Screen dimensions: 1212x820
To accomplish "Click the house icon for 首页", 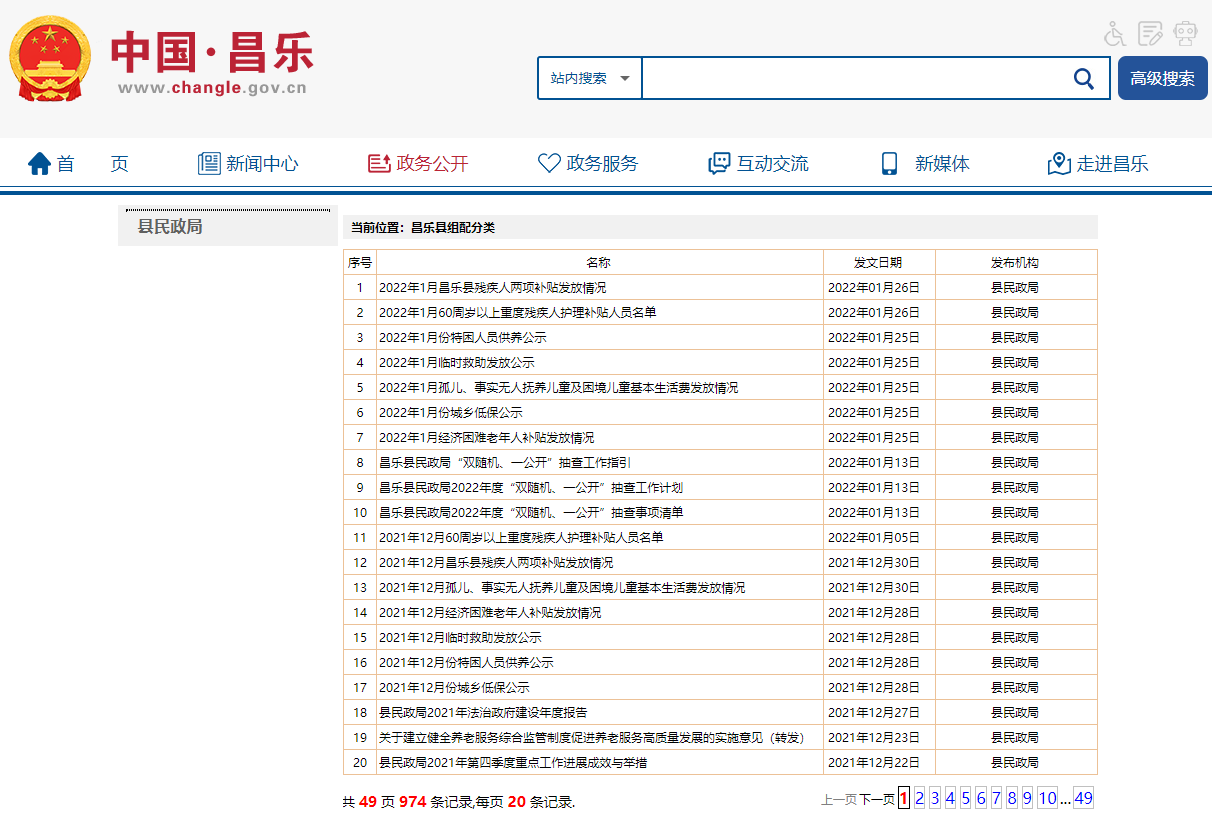I will pos(39,164).
